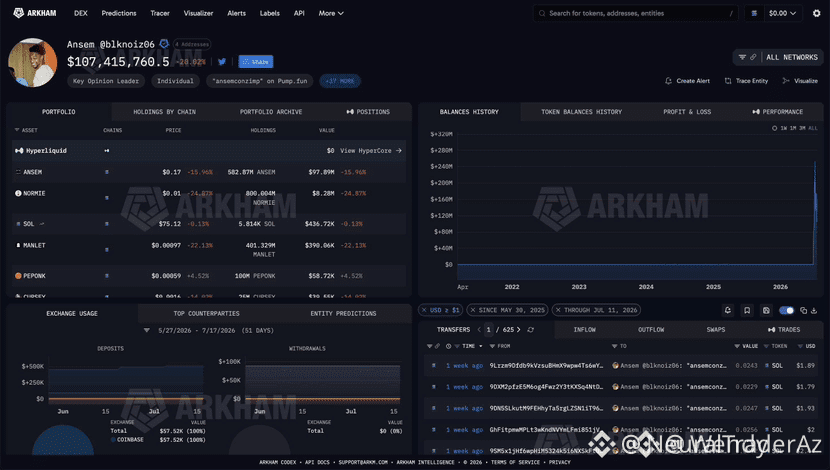This screenshot has width=830, height=470.
Task: Click the PEPONK token icon
Action: point(18,276)
